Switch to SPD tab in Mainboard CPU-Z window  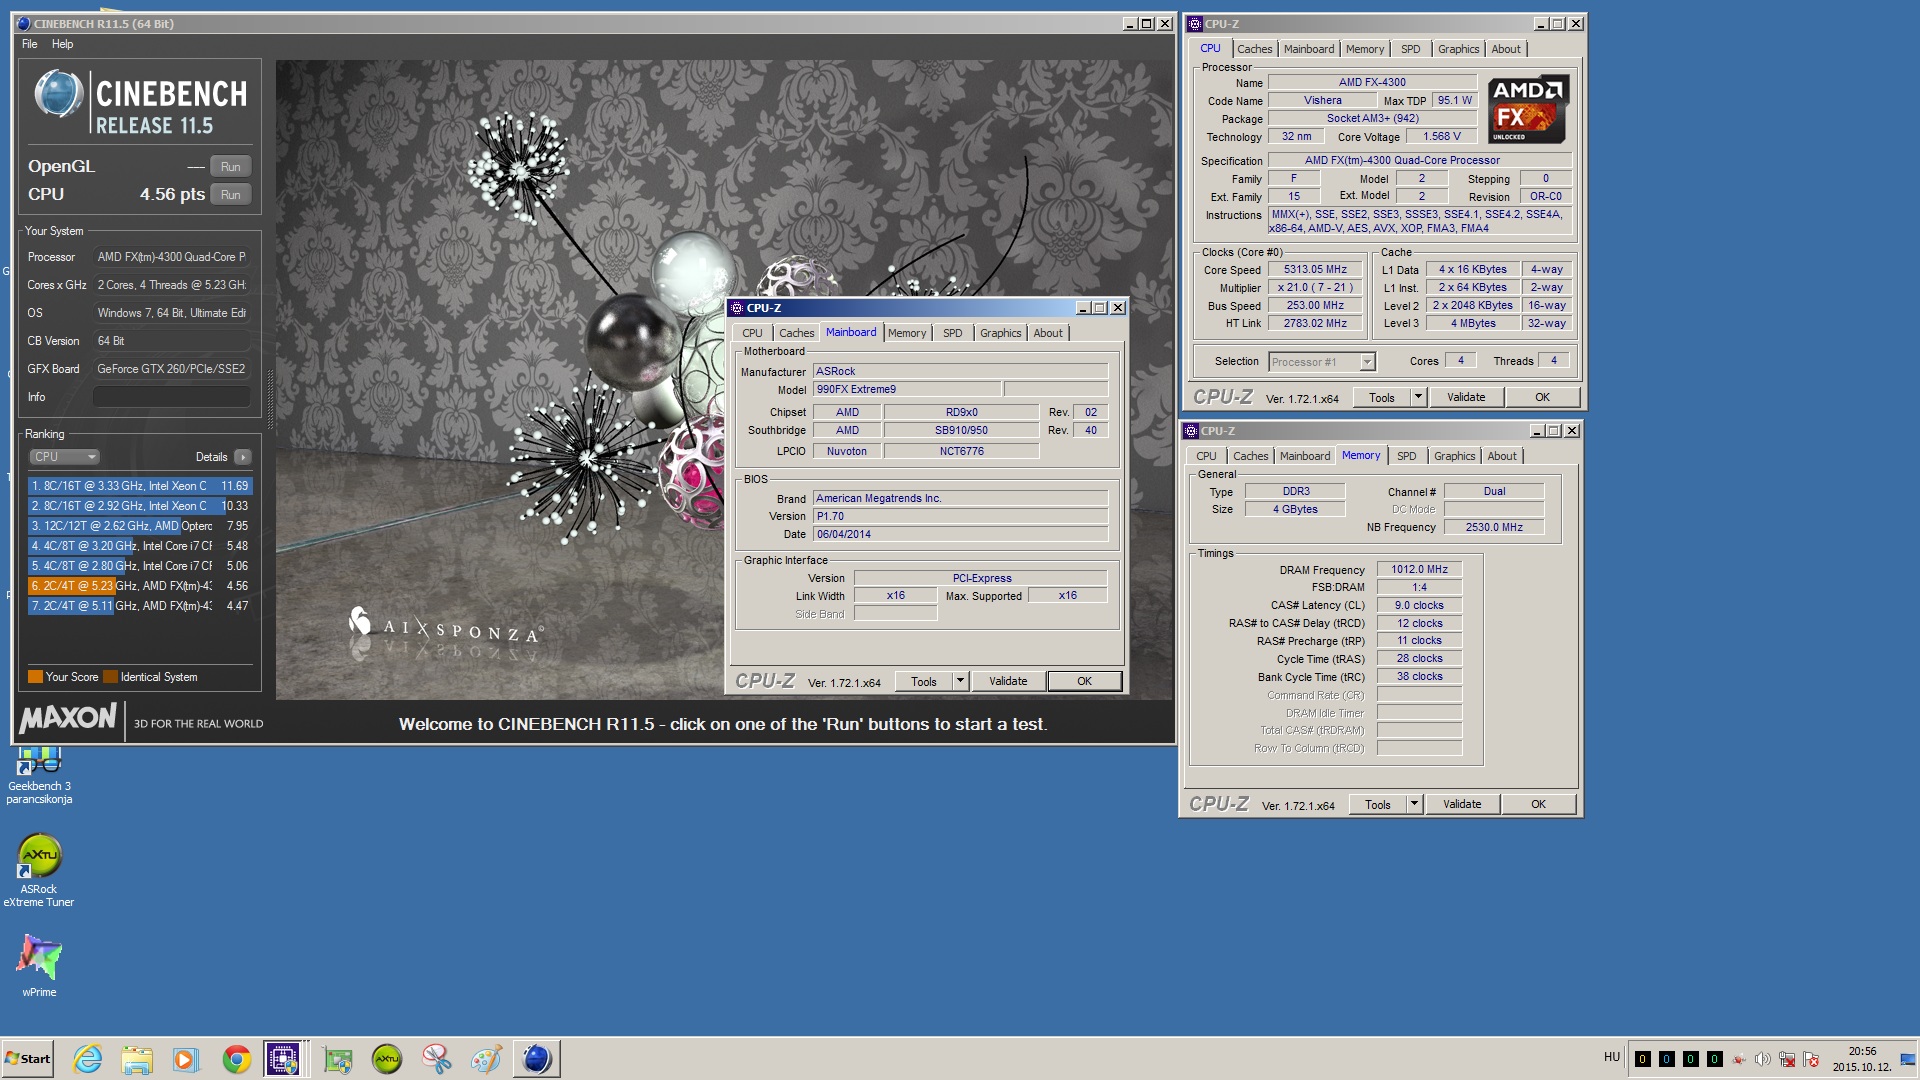tap(953, 333)
